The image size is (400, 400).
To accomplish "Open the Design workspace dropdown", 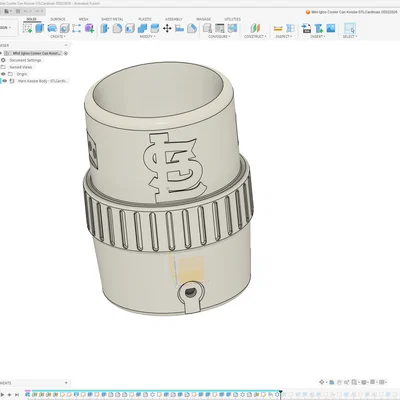I will (6, 28).
